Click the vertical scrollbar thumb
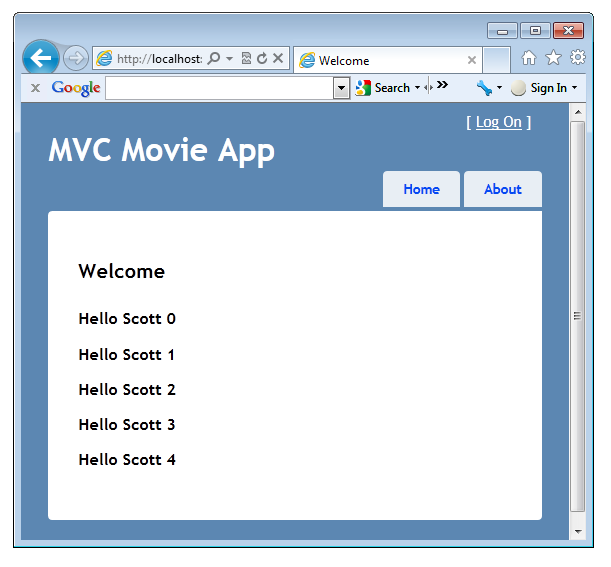 [x=576, y=315]
